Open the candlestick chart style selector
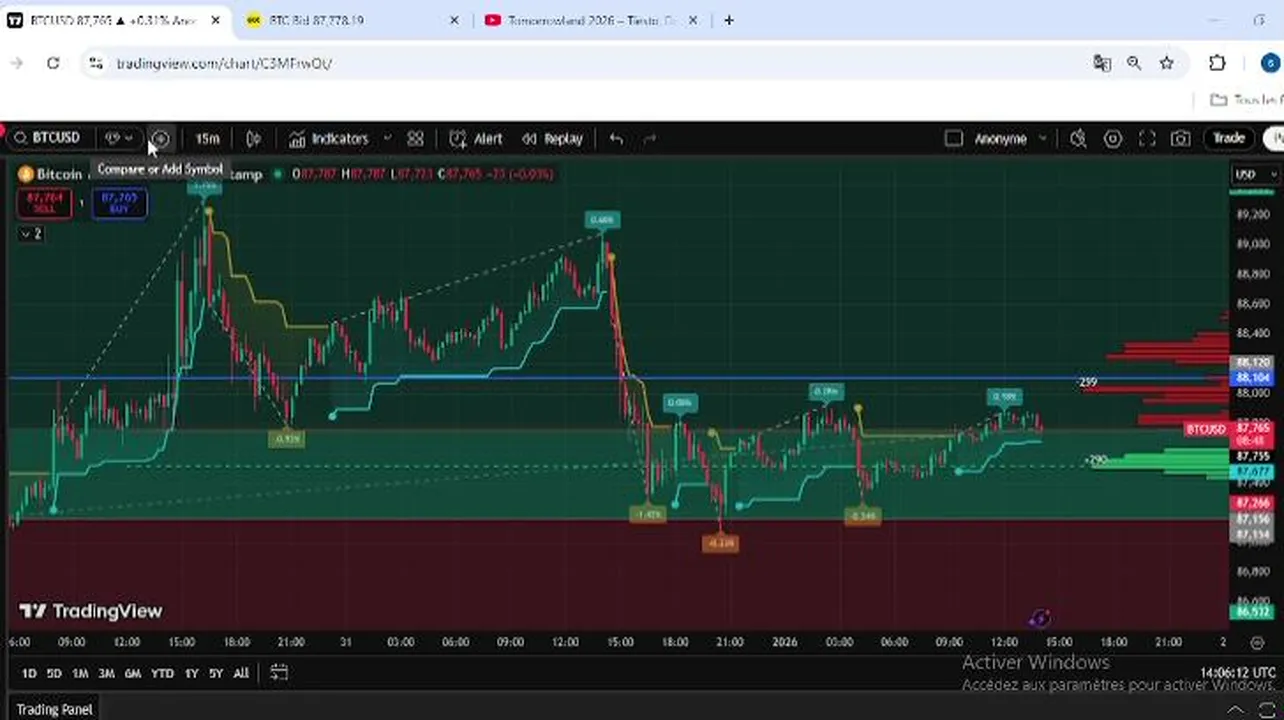The width and height of the screenshot is (1284, 720). click(x=254, y=139)
